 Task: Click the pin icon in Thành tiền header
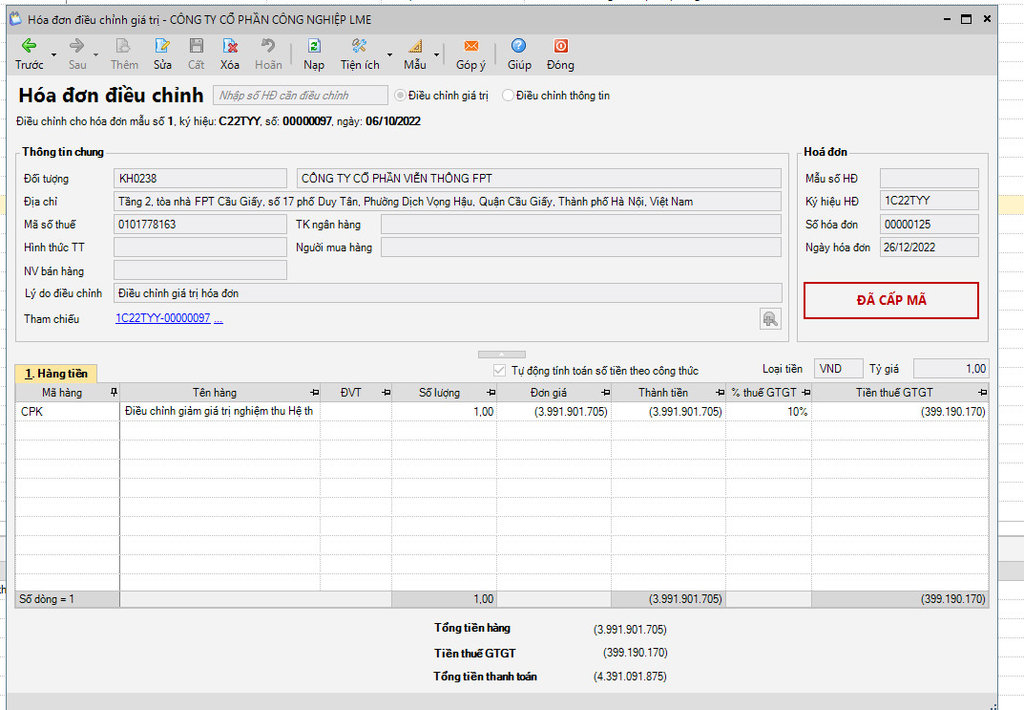tap(720, 393)
